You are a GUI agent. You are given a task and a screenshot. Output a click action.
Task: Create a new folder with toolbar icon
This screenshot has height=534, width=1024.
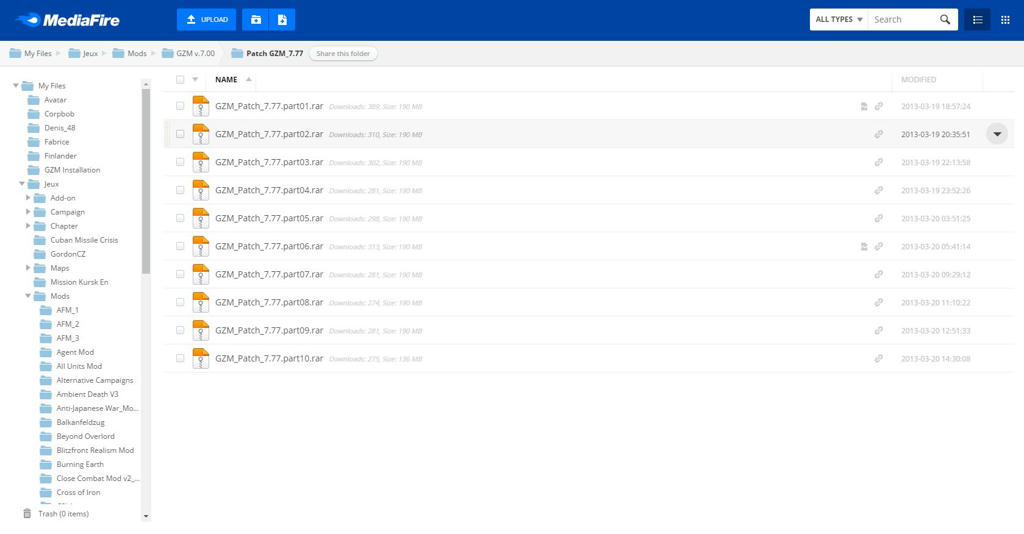pyautogui.click(x=256, y=20)
